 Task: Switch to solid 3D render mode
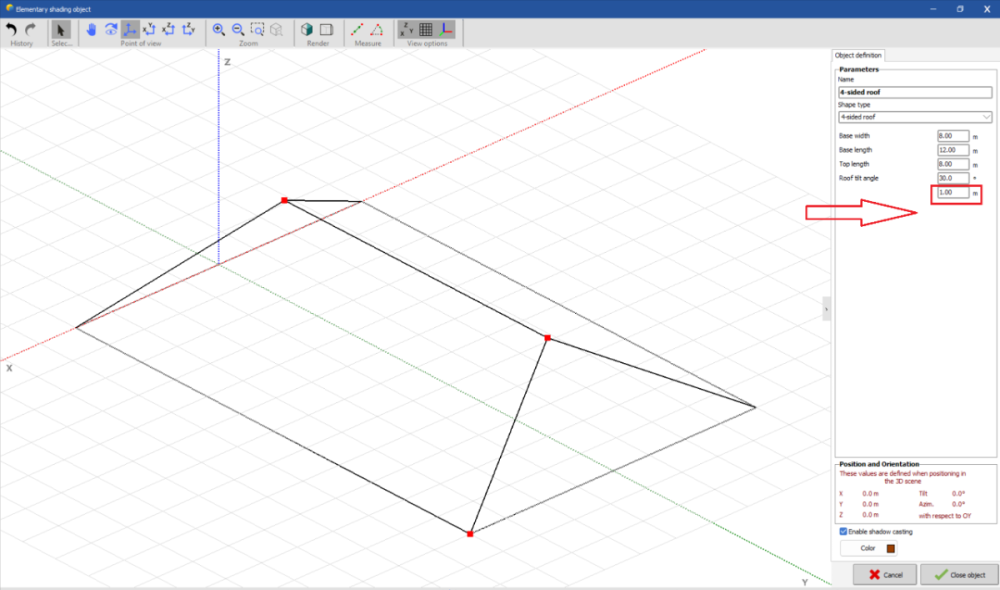(308, 29)
